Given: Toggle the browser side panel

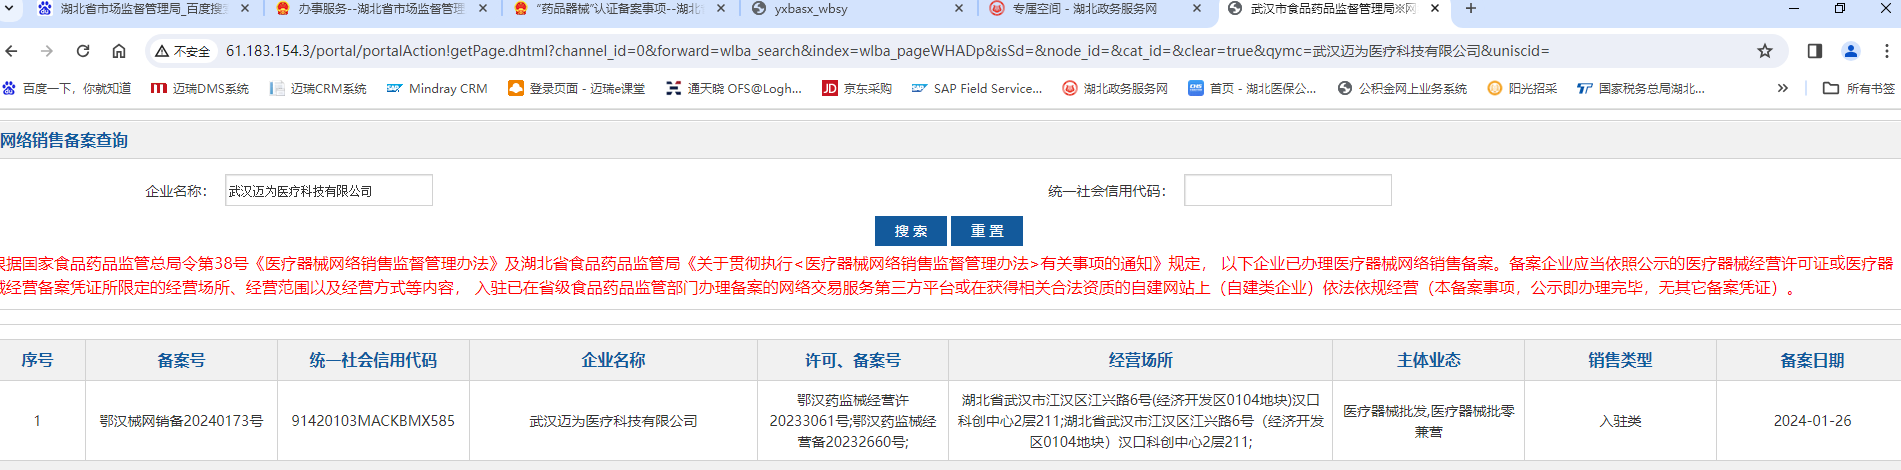Looking at the screenshot, I should tap(1815, 51).
